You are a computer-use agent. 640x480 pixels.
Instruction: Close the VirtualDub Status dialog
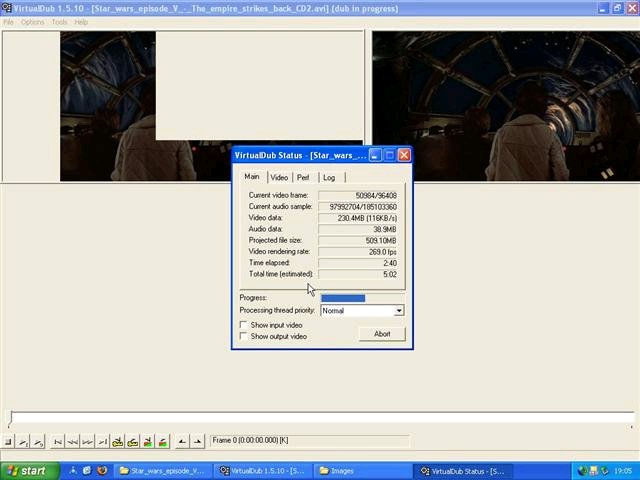pyautogui.click(x=404, y=155)
